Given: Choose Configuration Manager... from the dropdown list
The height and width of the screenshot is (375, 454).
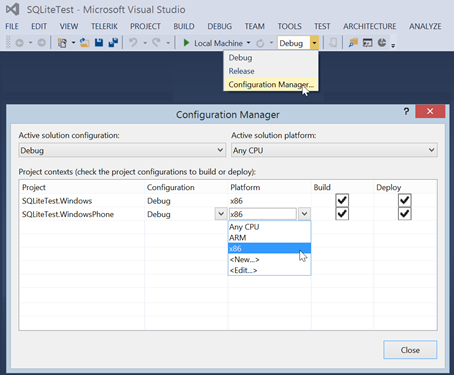Looking at the screenshot, I should click(x=271, y=84).
